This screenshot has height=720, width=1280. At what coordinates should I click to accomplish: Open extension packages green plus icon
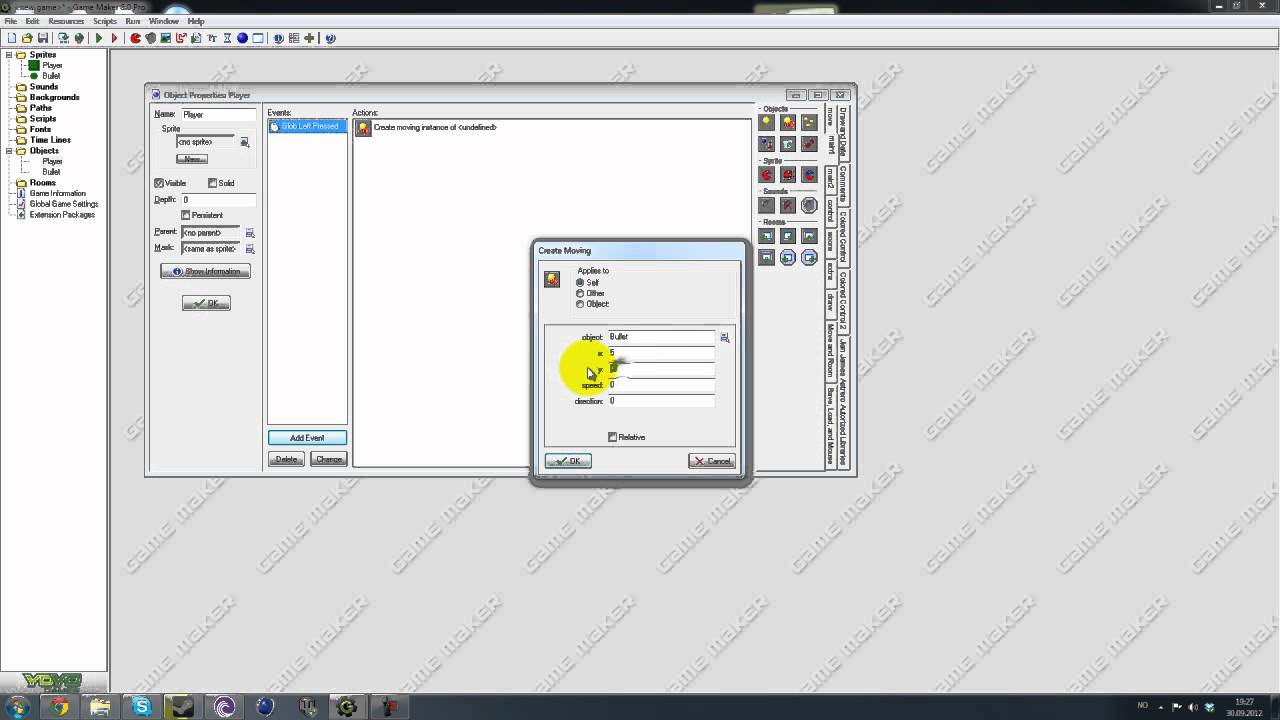point(309,38)
